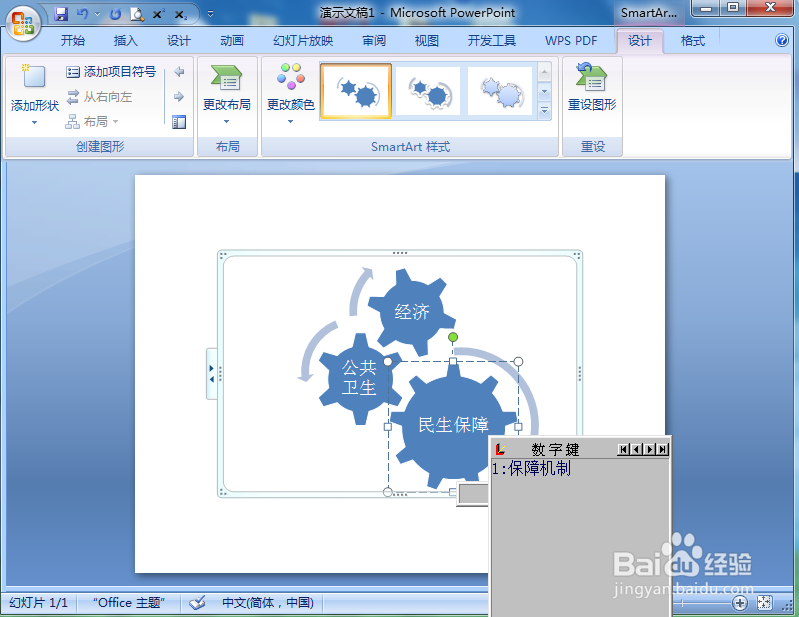The height and width of the screenshot is (617, 799).
Task: Expand SmartArt text pane side tab
Action: (x=211, y=374)
